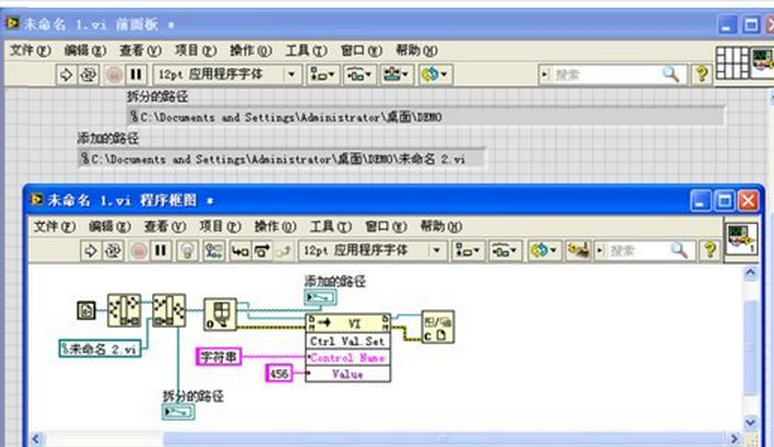
Task: Open 编辑 menu in front panel window
Action: [85, 50]
